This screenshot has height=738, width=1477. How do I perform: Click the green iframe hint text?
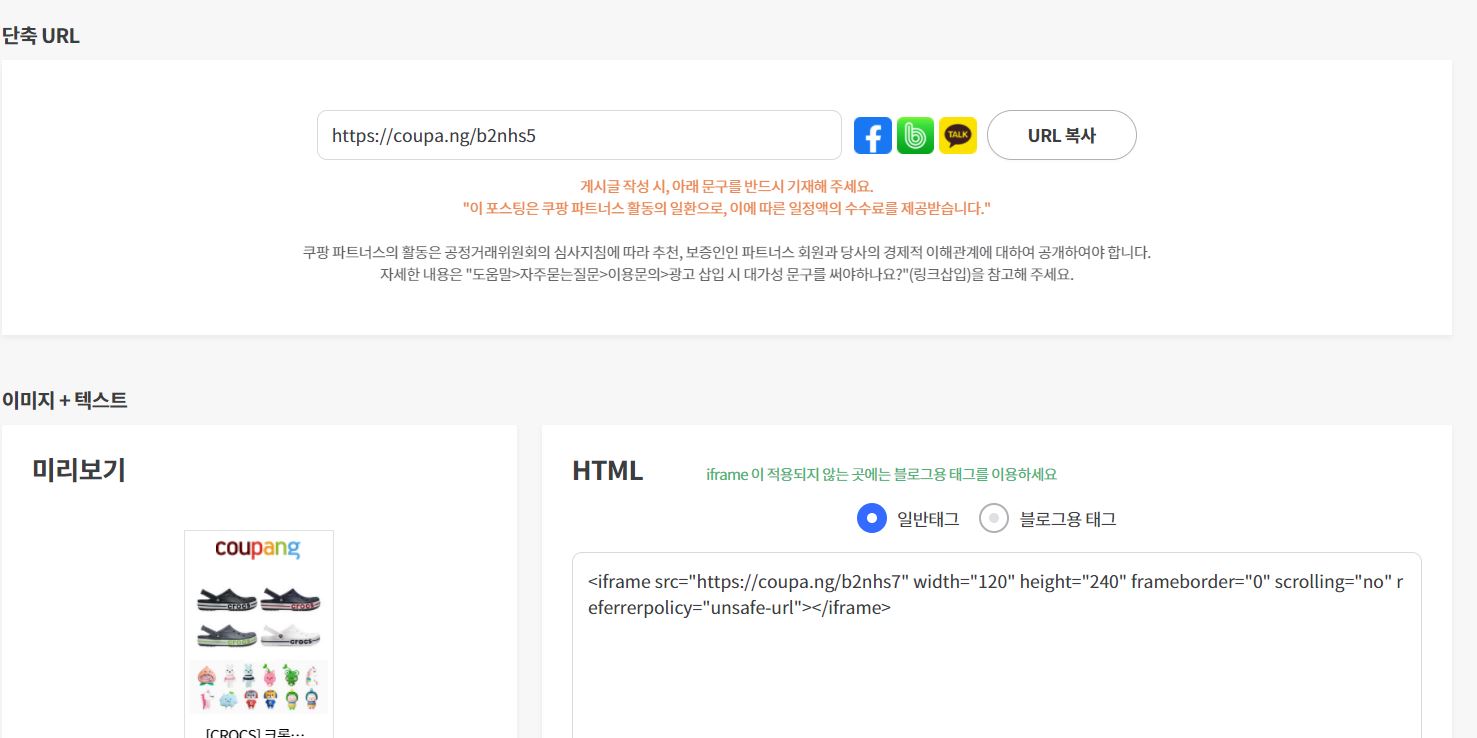point(881,474)
